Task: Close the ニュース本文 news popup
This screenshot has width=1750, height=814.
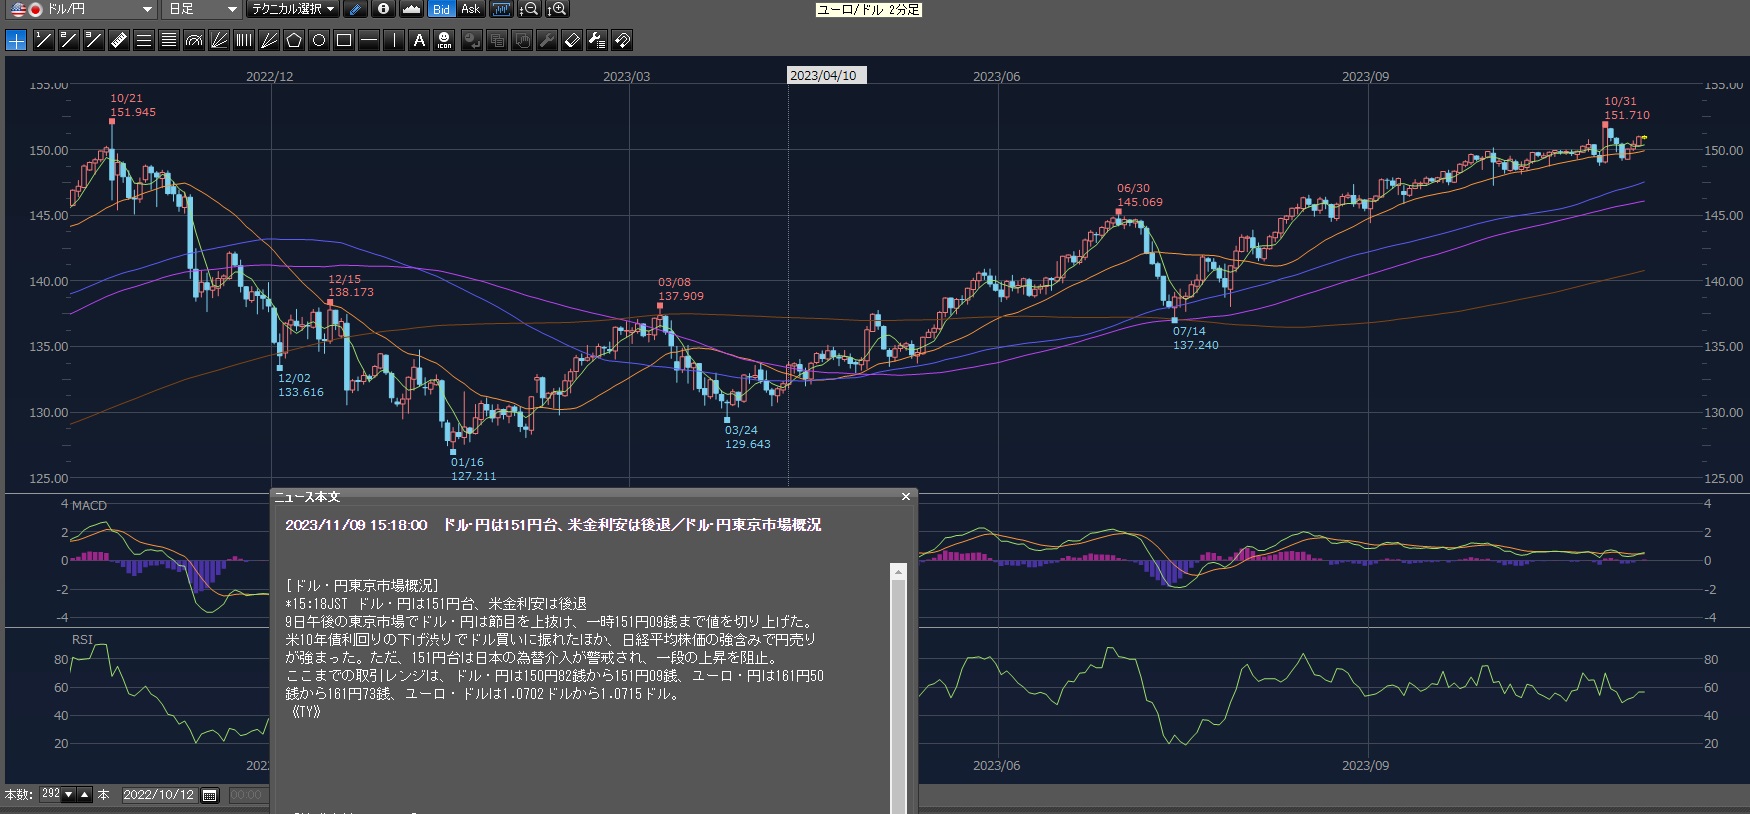Action: 906,497
